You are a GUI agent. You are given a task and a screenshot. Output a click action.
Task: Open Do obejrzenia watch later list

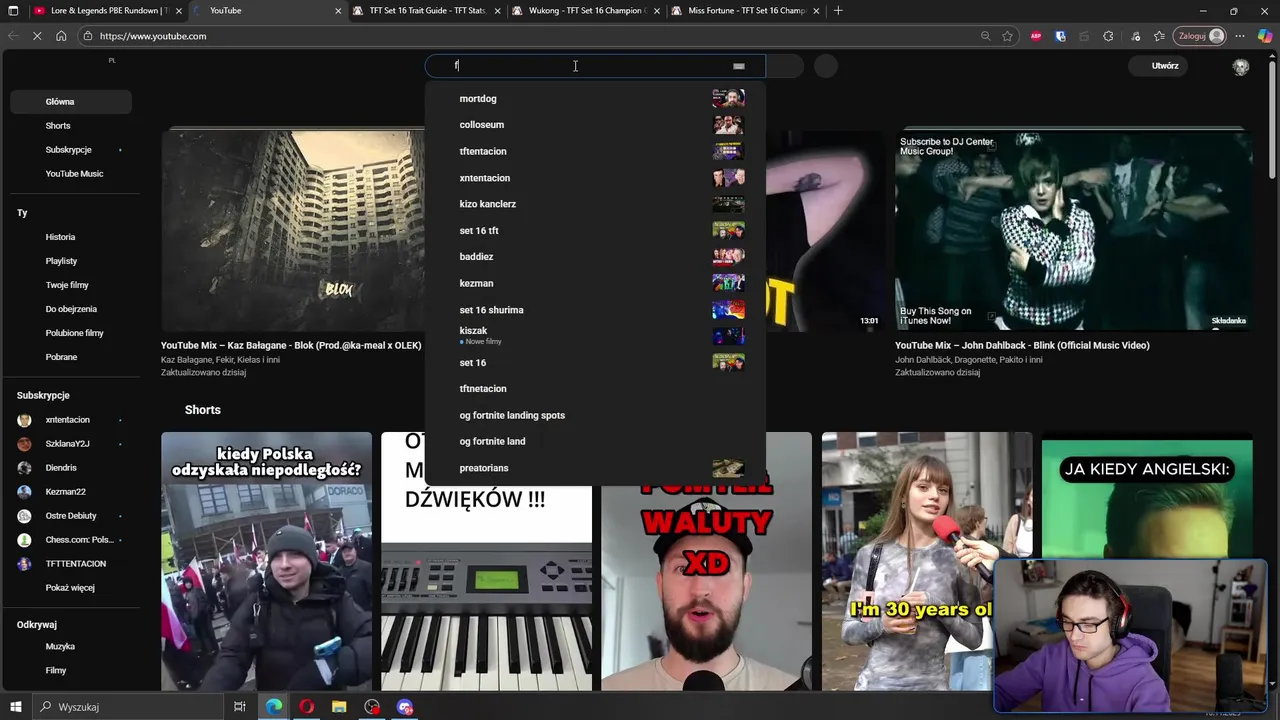coord(70,309)
